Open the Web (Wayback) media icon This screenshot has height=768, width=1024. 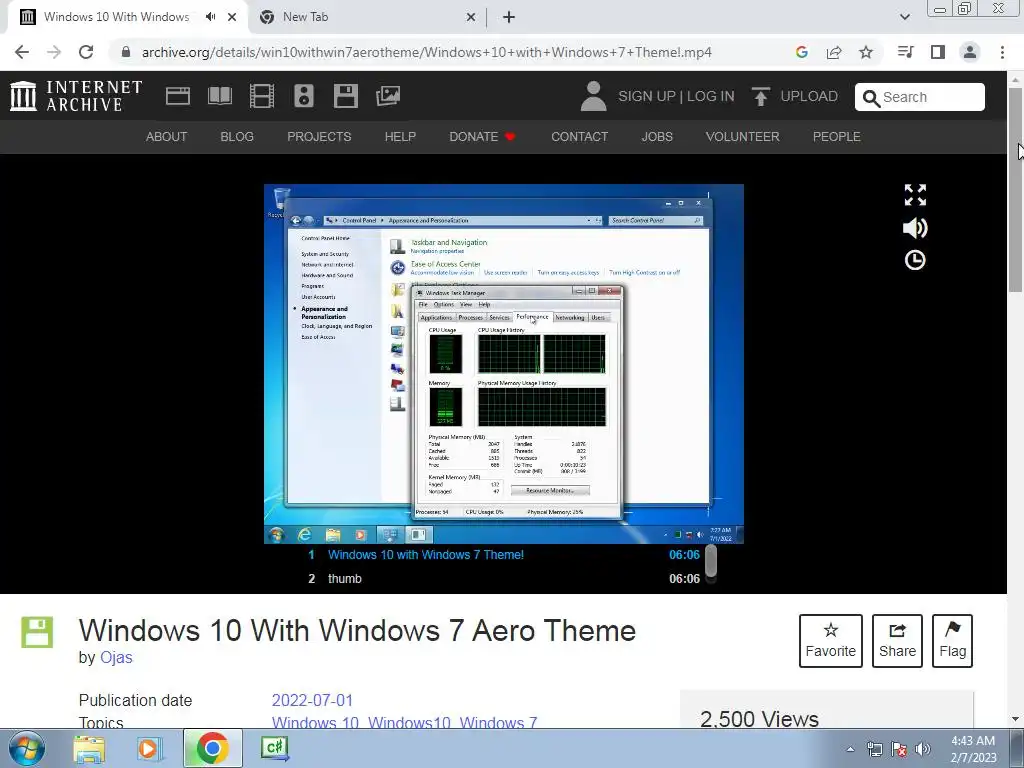tap(178, 96)
